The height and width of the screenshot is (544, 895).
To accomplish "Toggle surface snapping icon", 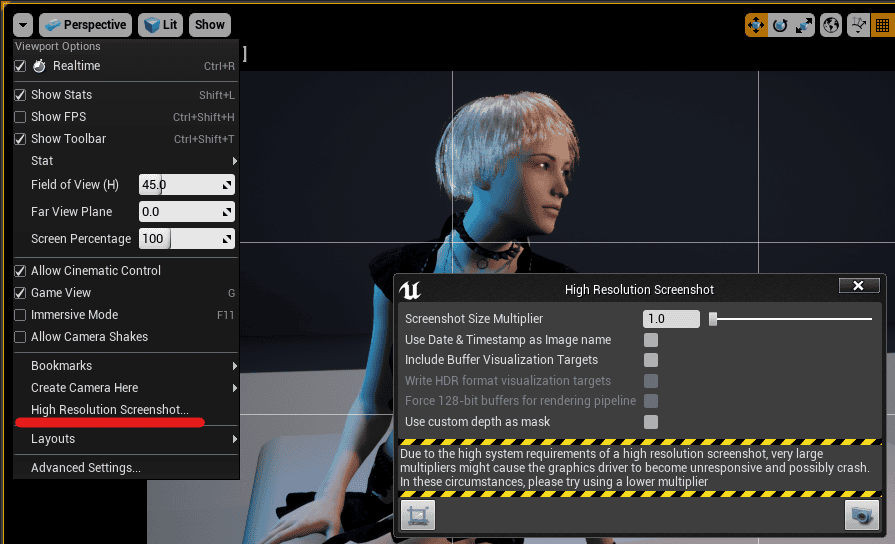I will click(858, 25).
